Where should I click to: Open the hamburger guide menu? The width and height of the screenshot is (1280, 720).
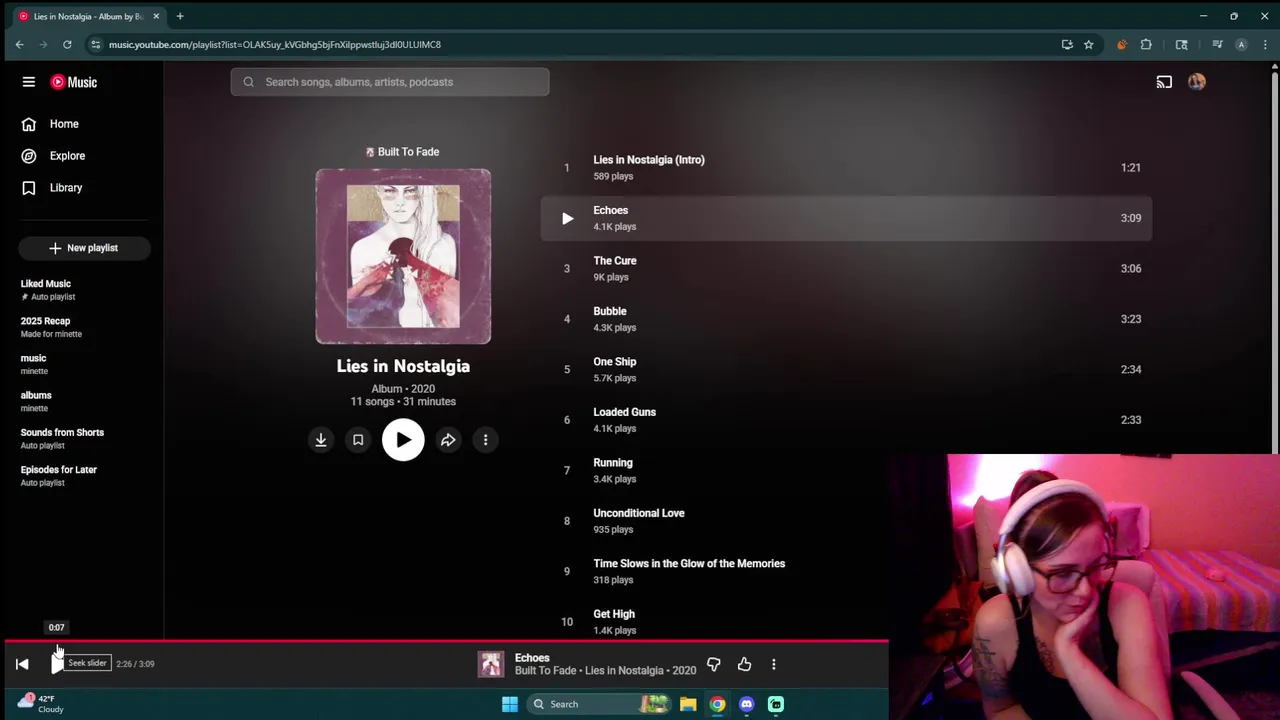(x=29, y=82)
